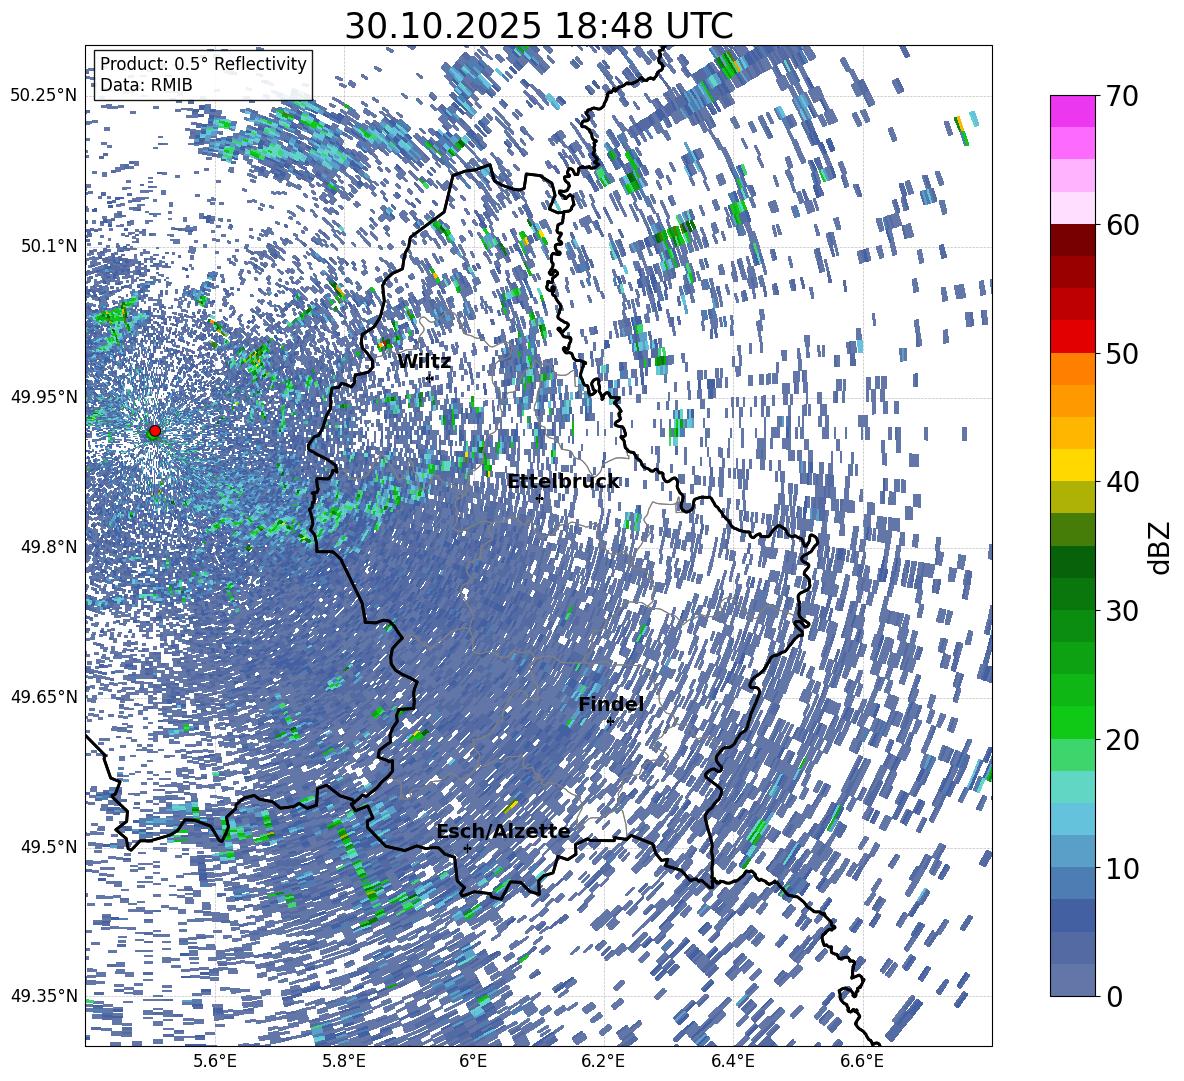Screen dimensions: 1184x1081
Task: Click the Wiltz location cross marker
Action: [x=430, y=377]
